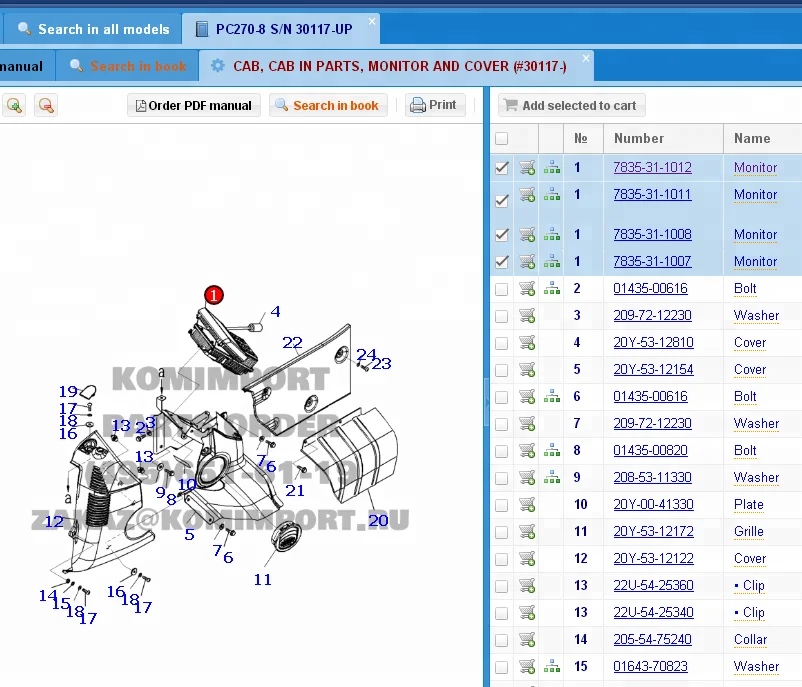This screenshot has width=802, height=687.
Task: Click the Order PDF manual button
Action: click(x=194, y=105)
